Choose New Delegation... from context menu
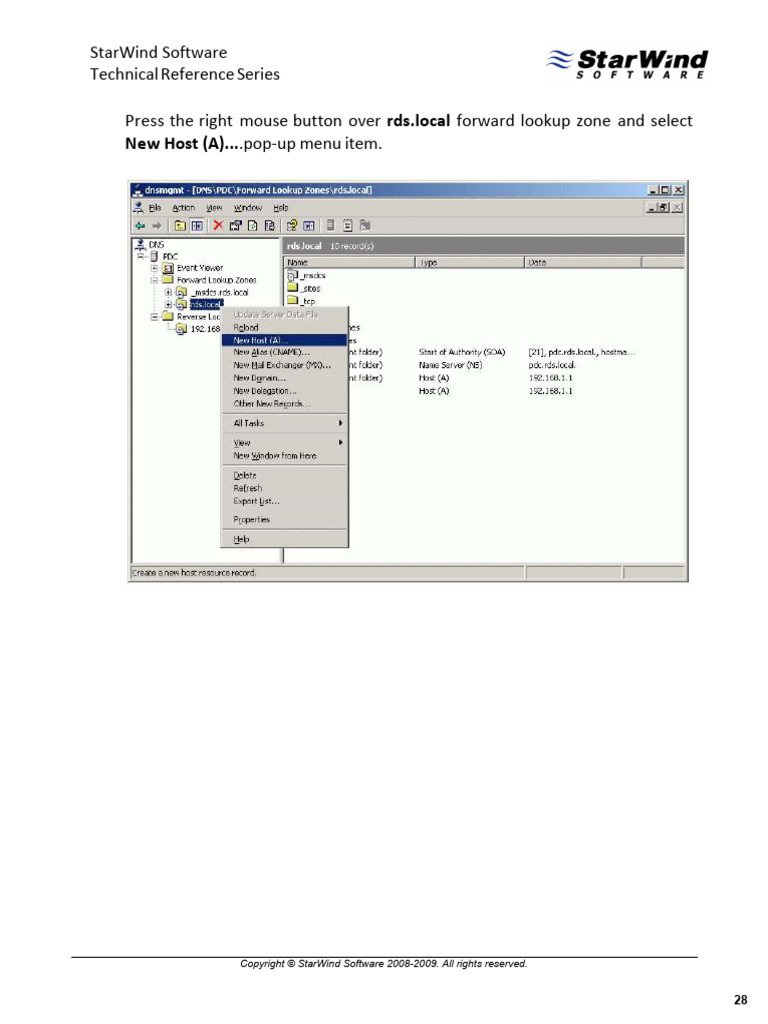Image resolution: width=768 pixels, height=1024 pixels. tap(283, 391)
